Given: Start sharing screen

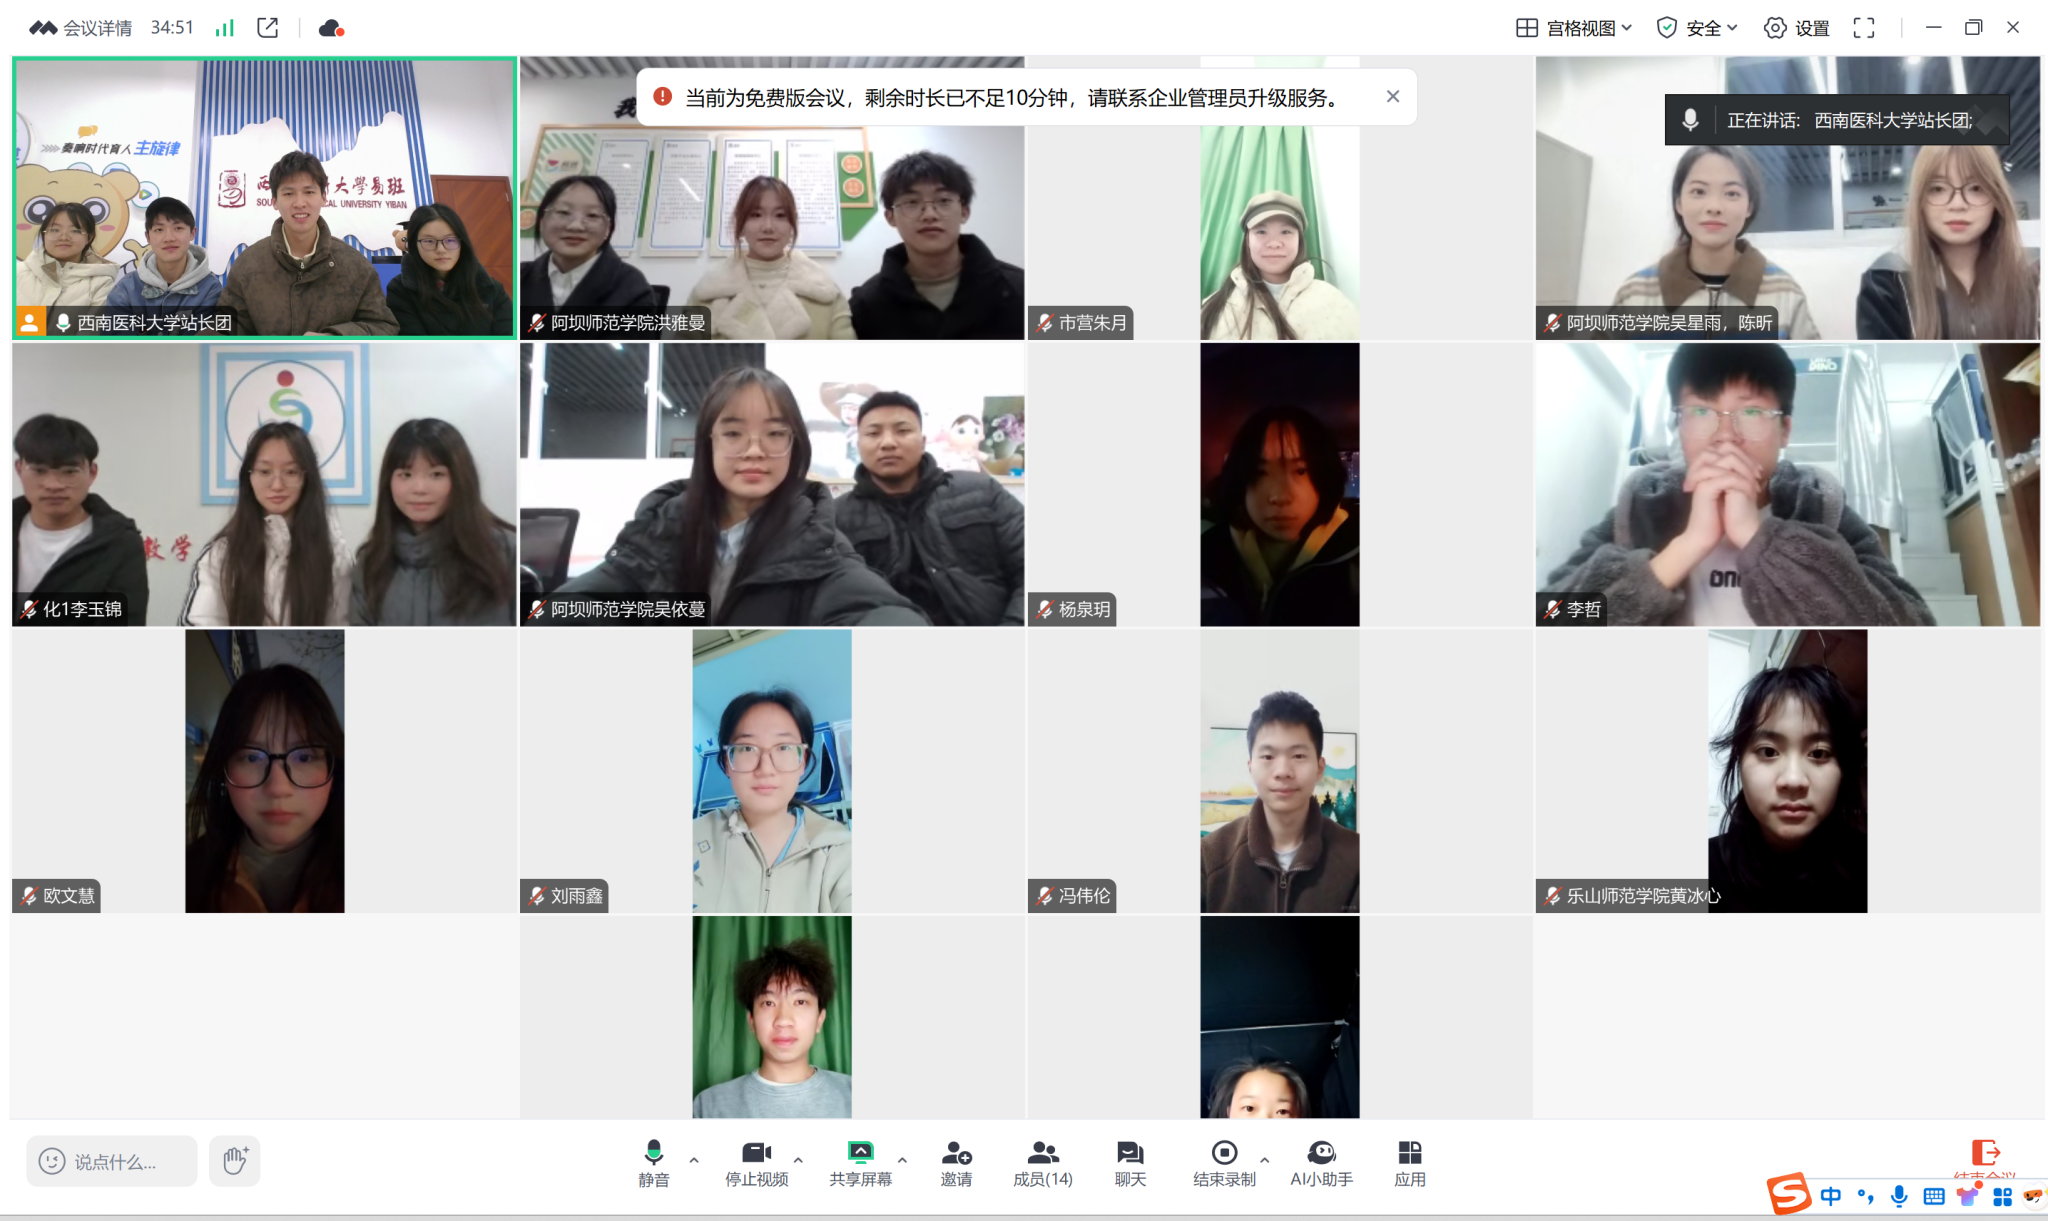Looking at the screenshot, I should 860,1162.
